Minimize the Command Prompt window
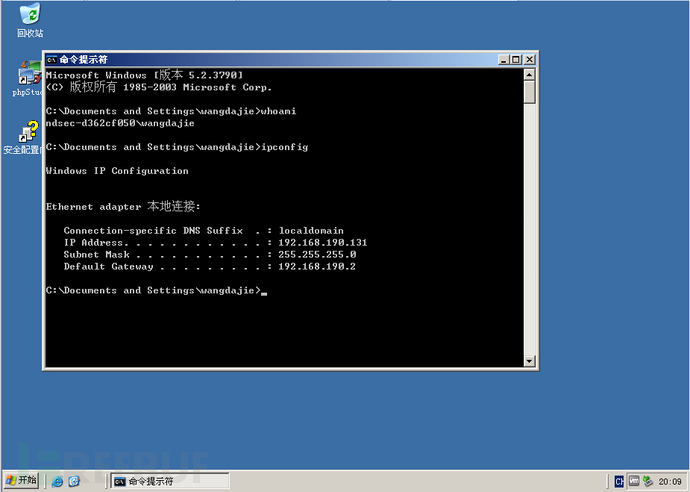The height and width of the screenshot is (492, 690). click(x=504, y=59)
